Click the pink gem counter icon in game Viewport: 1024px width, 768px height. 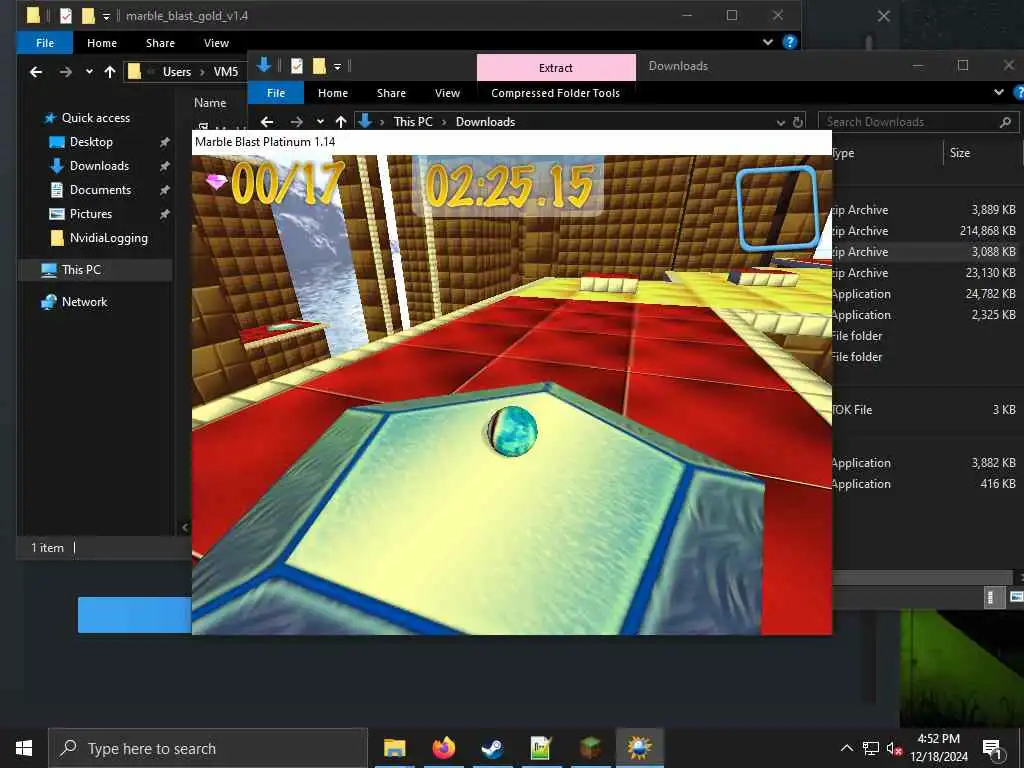(217, 181)
